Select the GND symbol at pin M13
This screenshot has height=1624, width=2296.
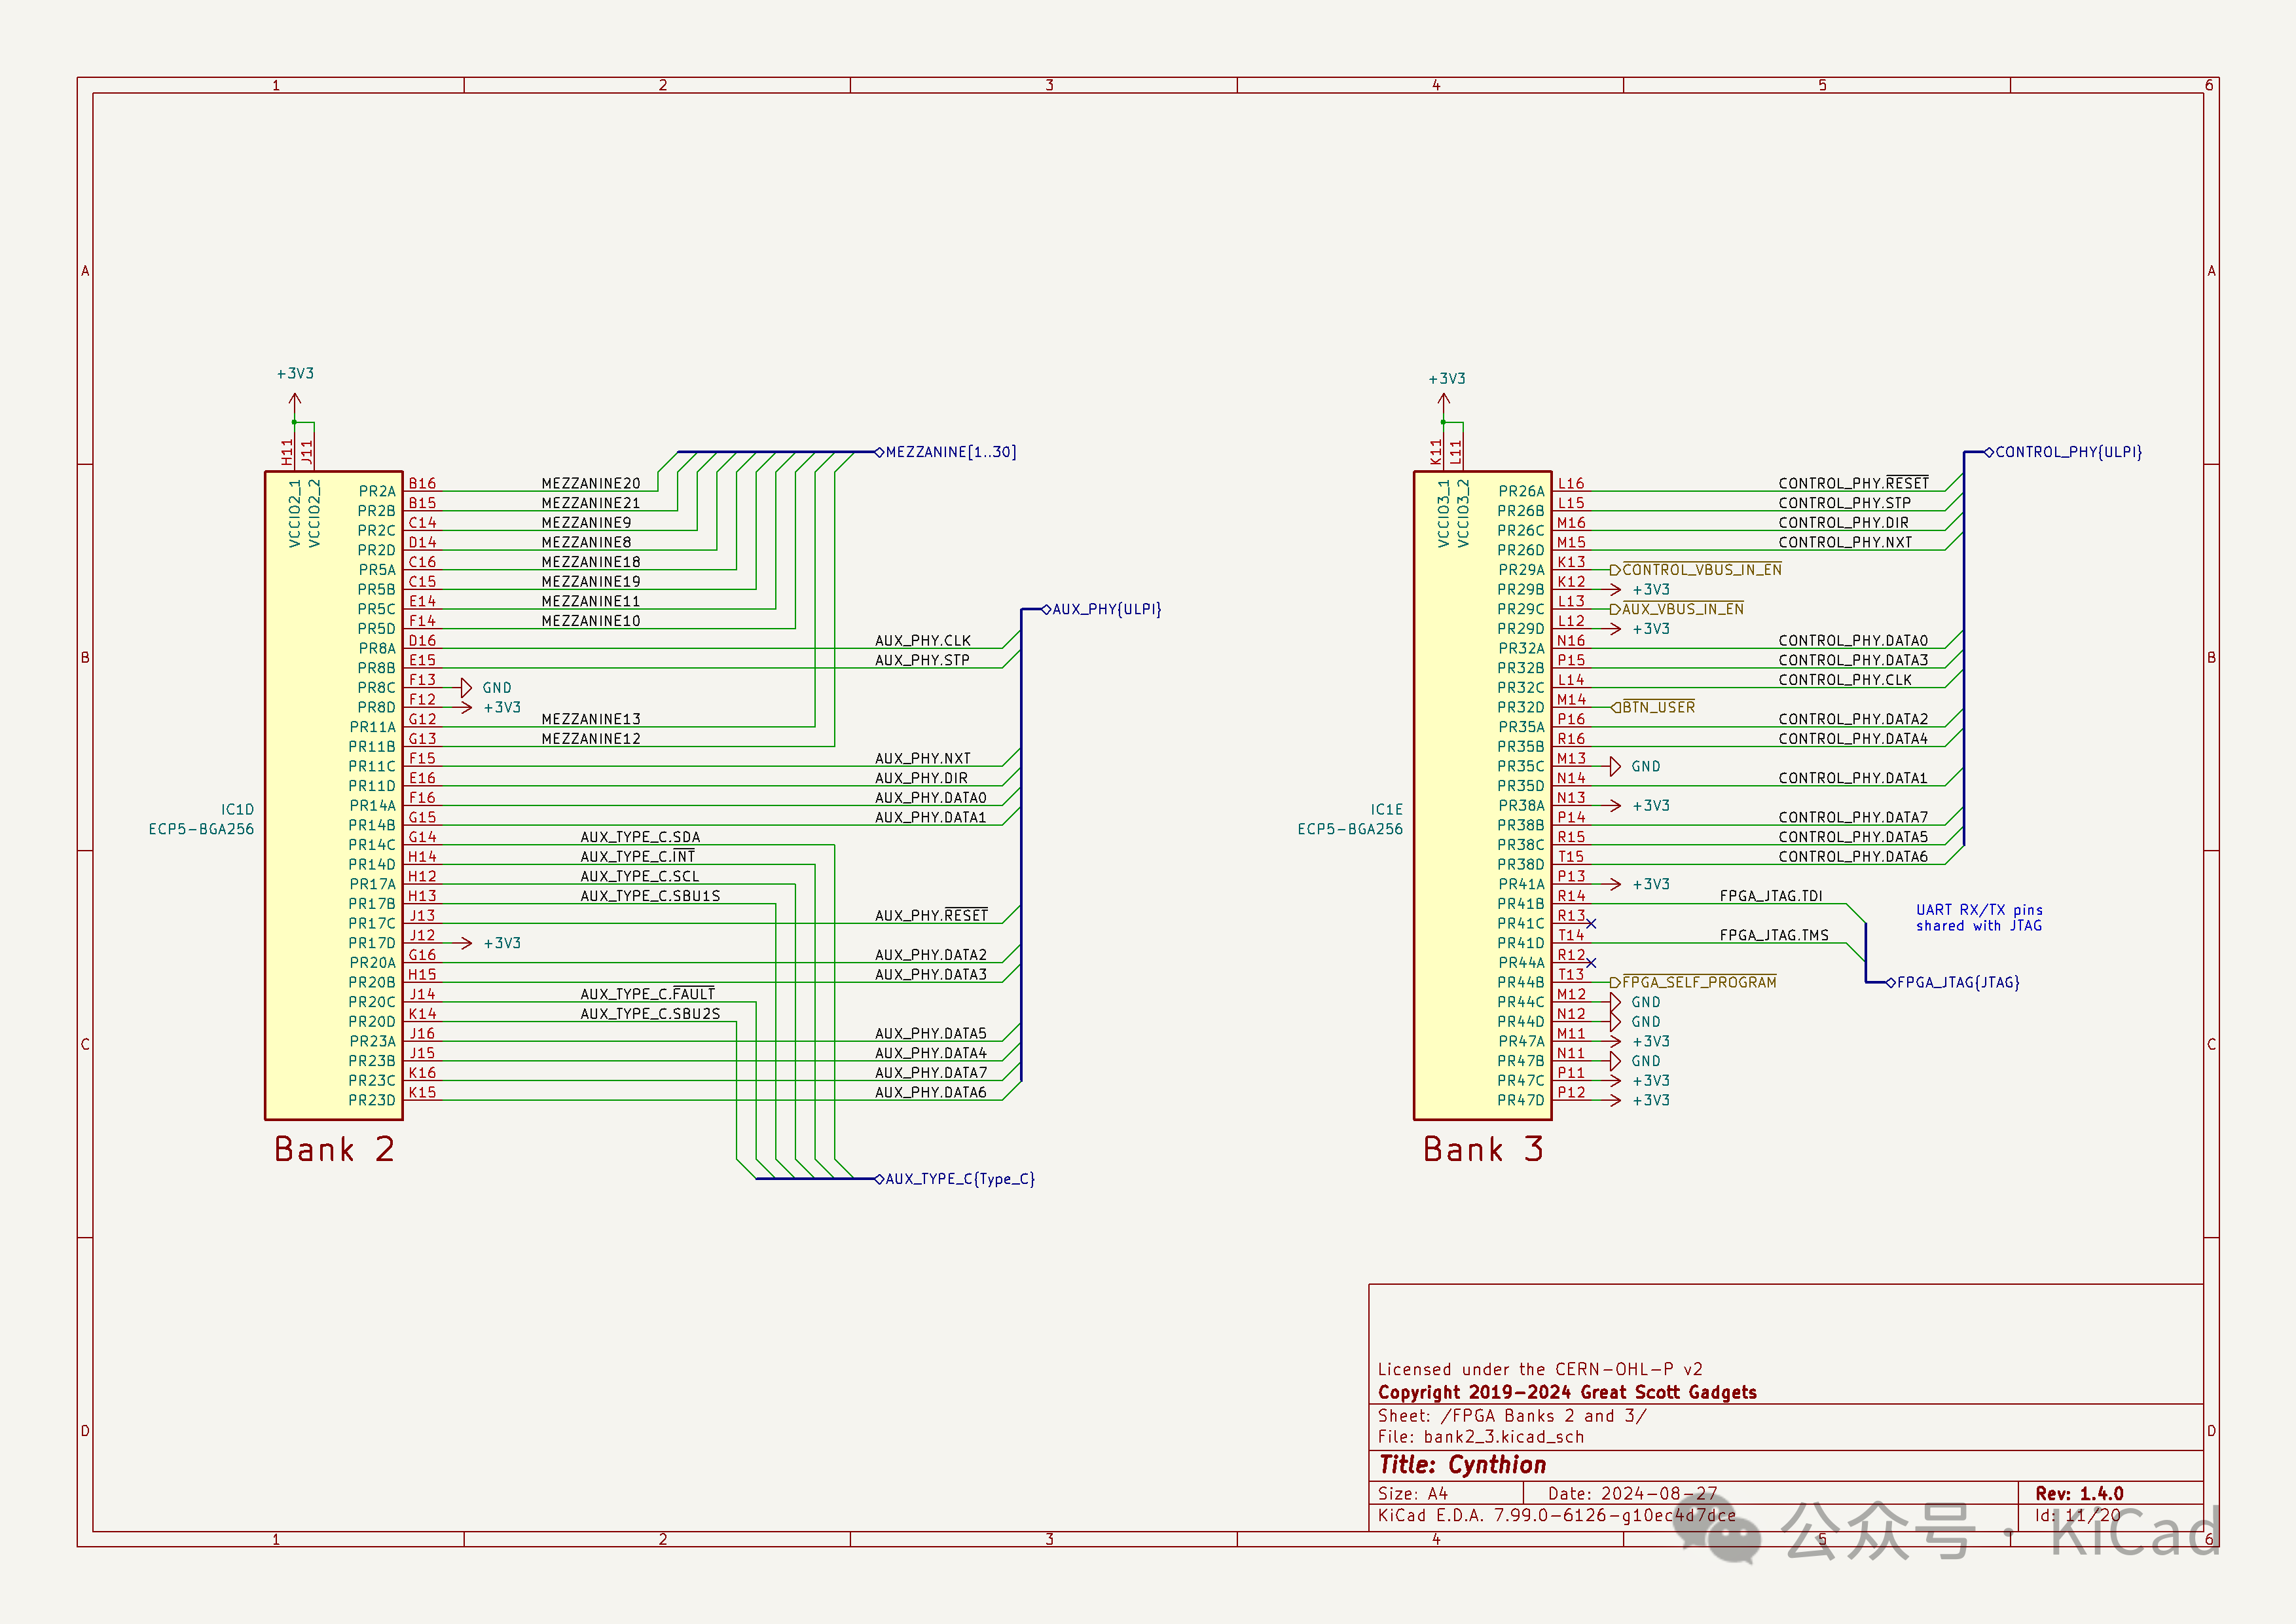[1616, 767]
